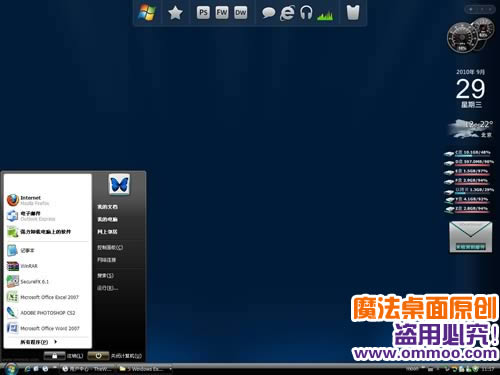Click the star favorites icon in dock
Viewport: 500px width, 375px height.
point(175,13)
